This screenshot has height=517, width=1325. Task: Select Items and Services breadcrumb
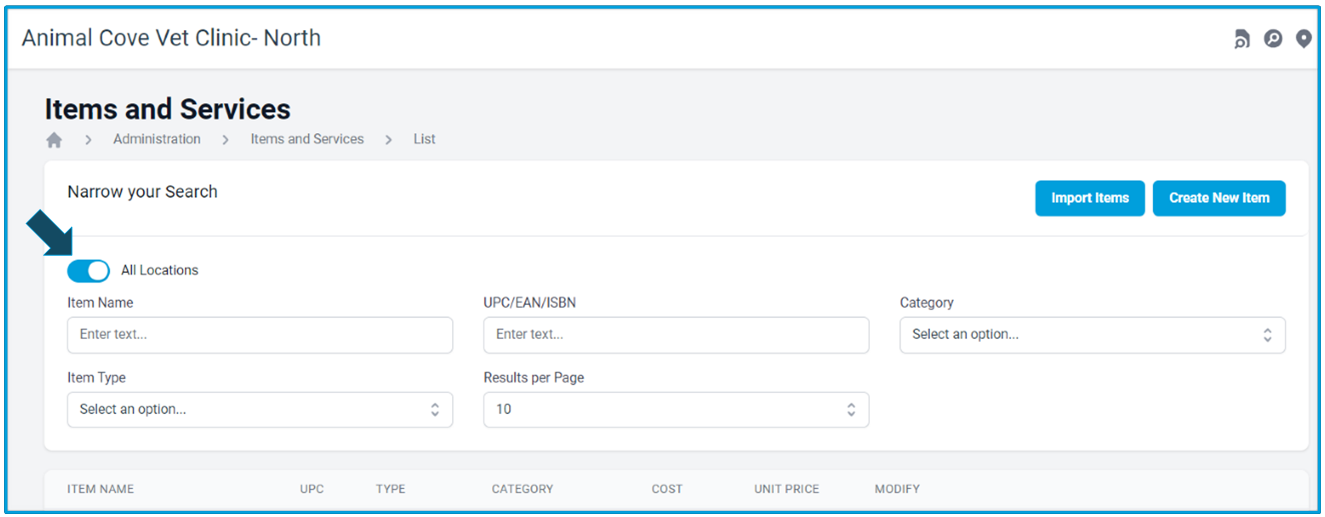[x=307, y=139]
